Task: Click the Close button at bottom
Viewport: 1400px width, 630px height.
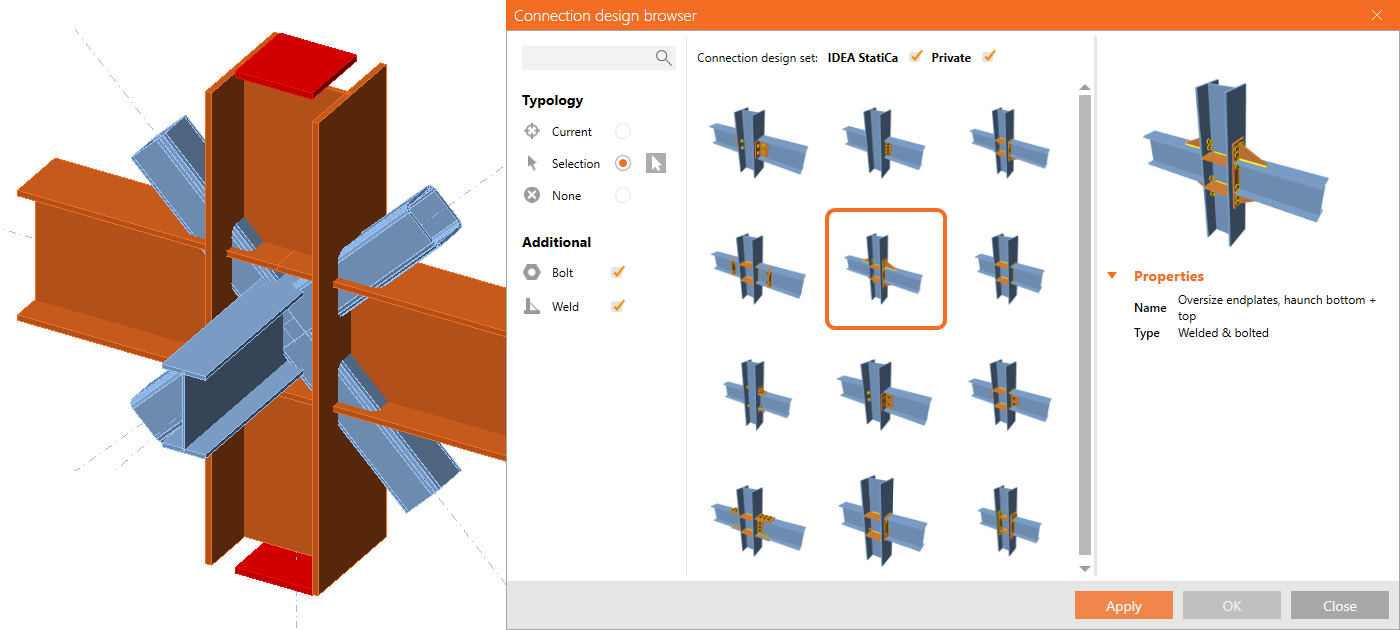Action: pos(1339,605)
